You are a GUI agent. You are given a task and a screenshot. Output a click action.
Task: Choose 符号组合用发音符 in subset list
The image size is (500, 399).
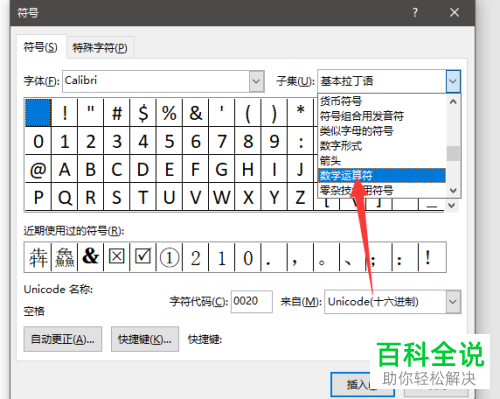(362, 116)
